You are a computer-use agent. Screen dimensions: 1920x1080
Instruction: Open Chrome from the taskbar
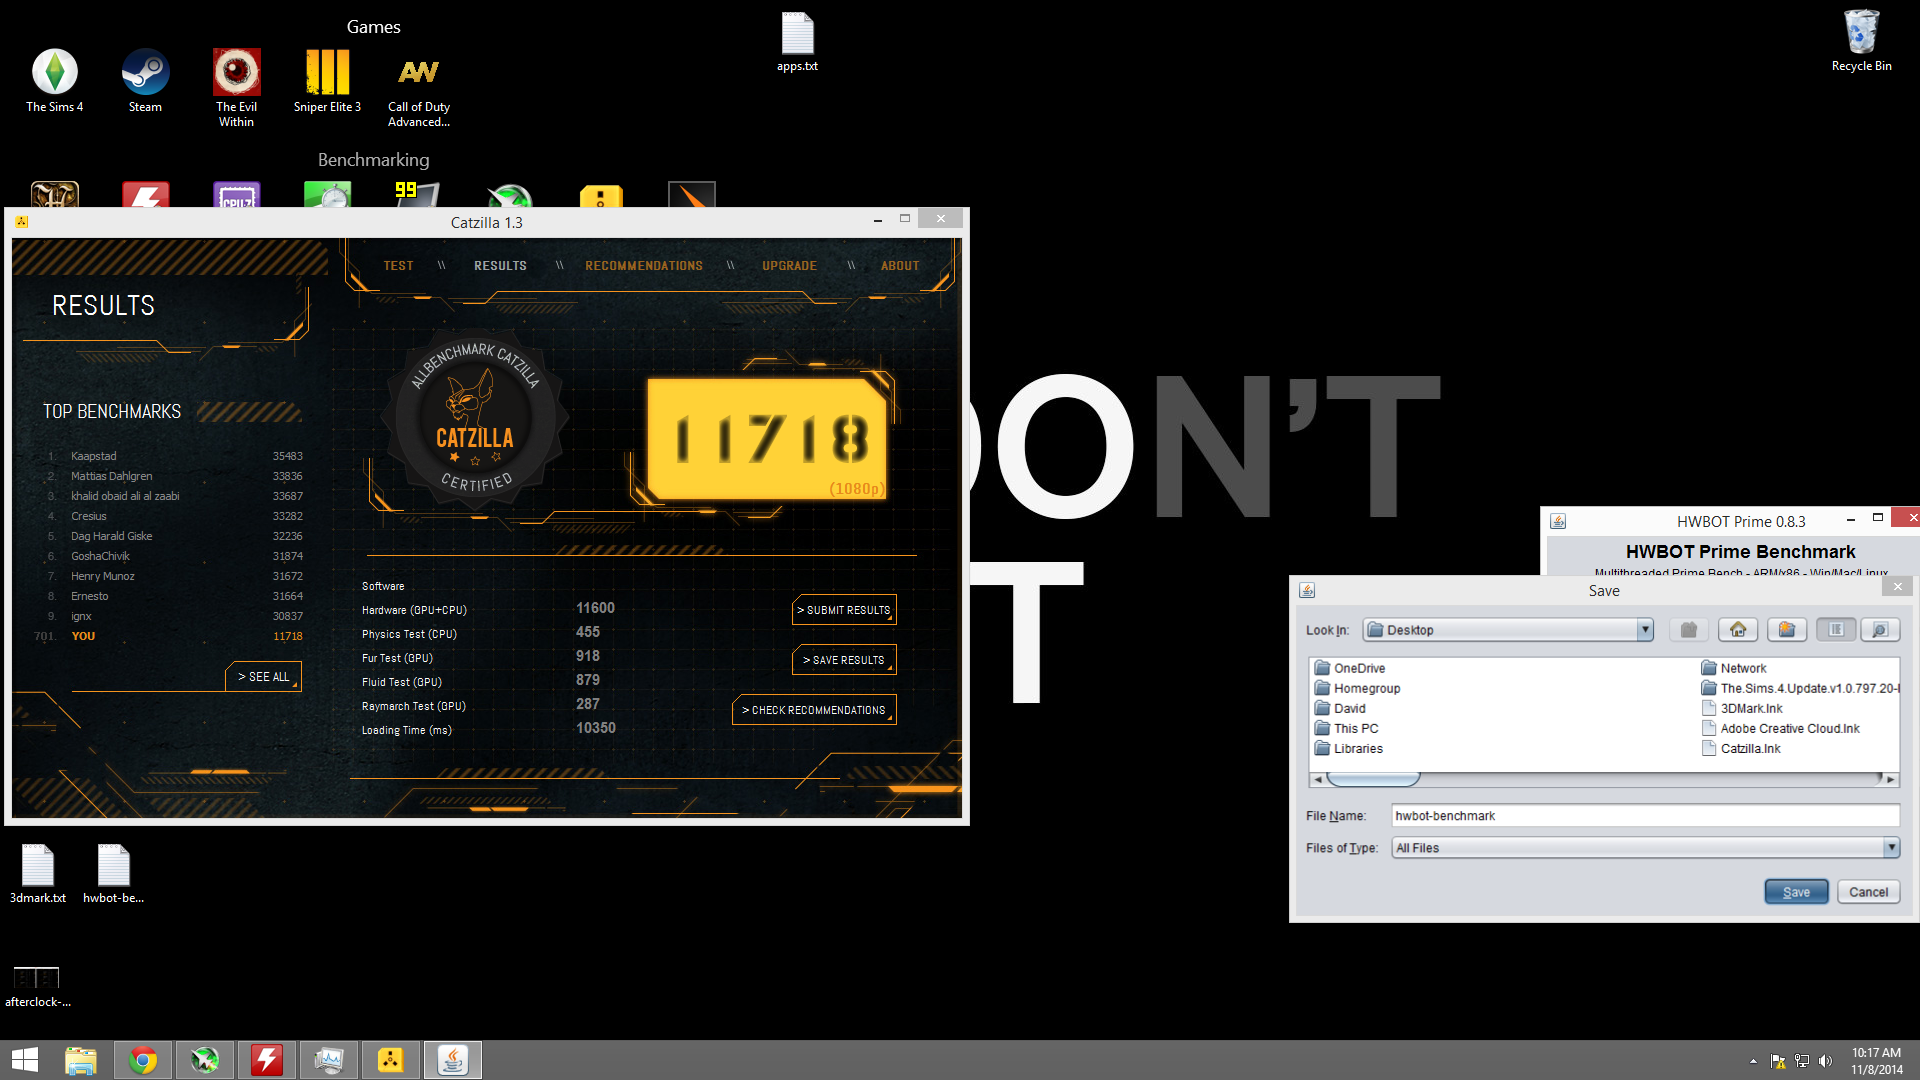[x=143, y=1060]
